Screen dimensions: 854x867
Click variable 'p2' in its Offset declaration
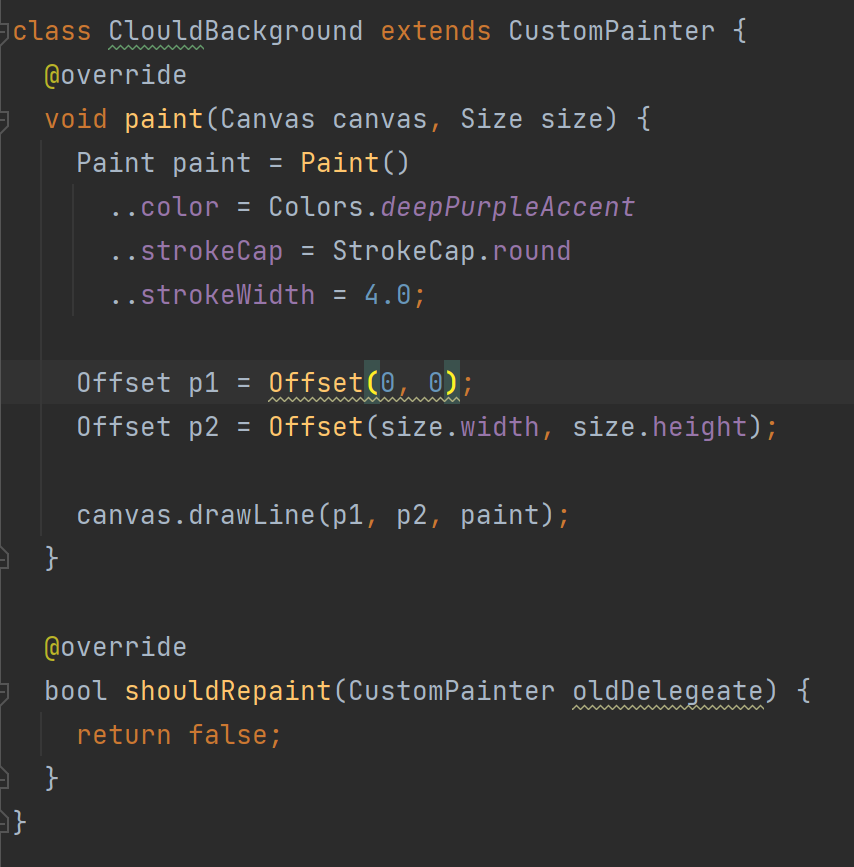(x=204, y=427)
